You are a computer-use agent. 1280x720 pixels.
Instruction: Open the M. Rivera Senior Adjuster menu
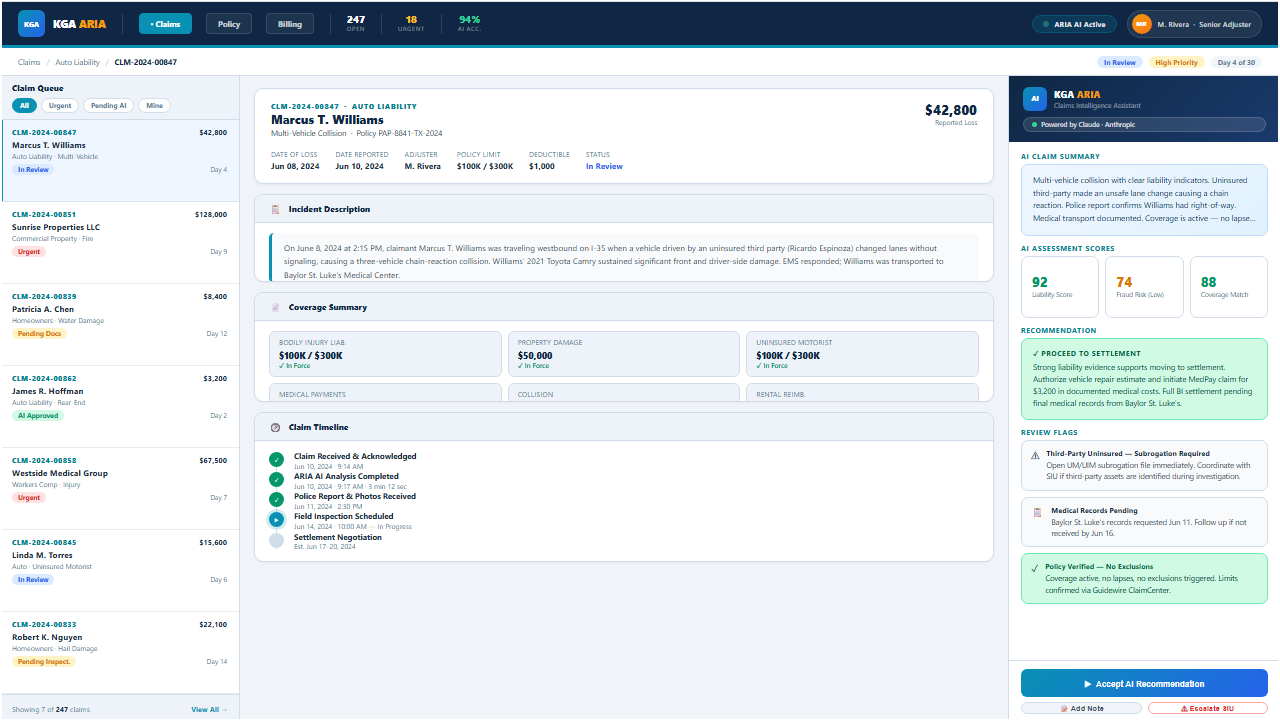coord(1194,24)
